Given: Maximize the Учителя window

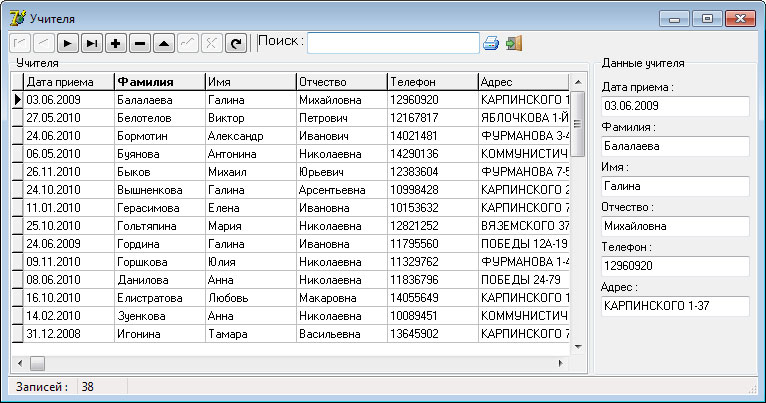Looking at the screenshot, I should (x=707, y=18).
